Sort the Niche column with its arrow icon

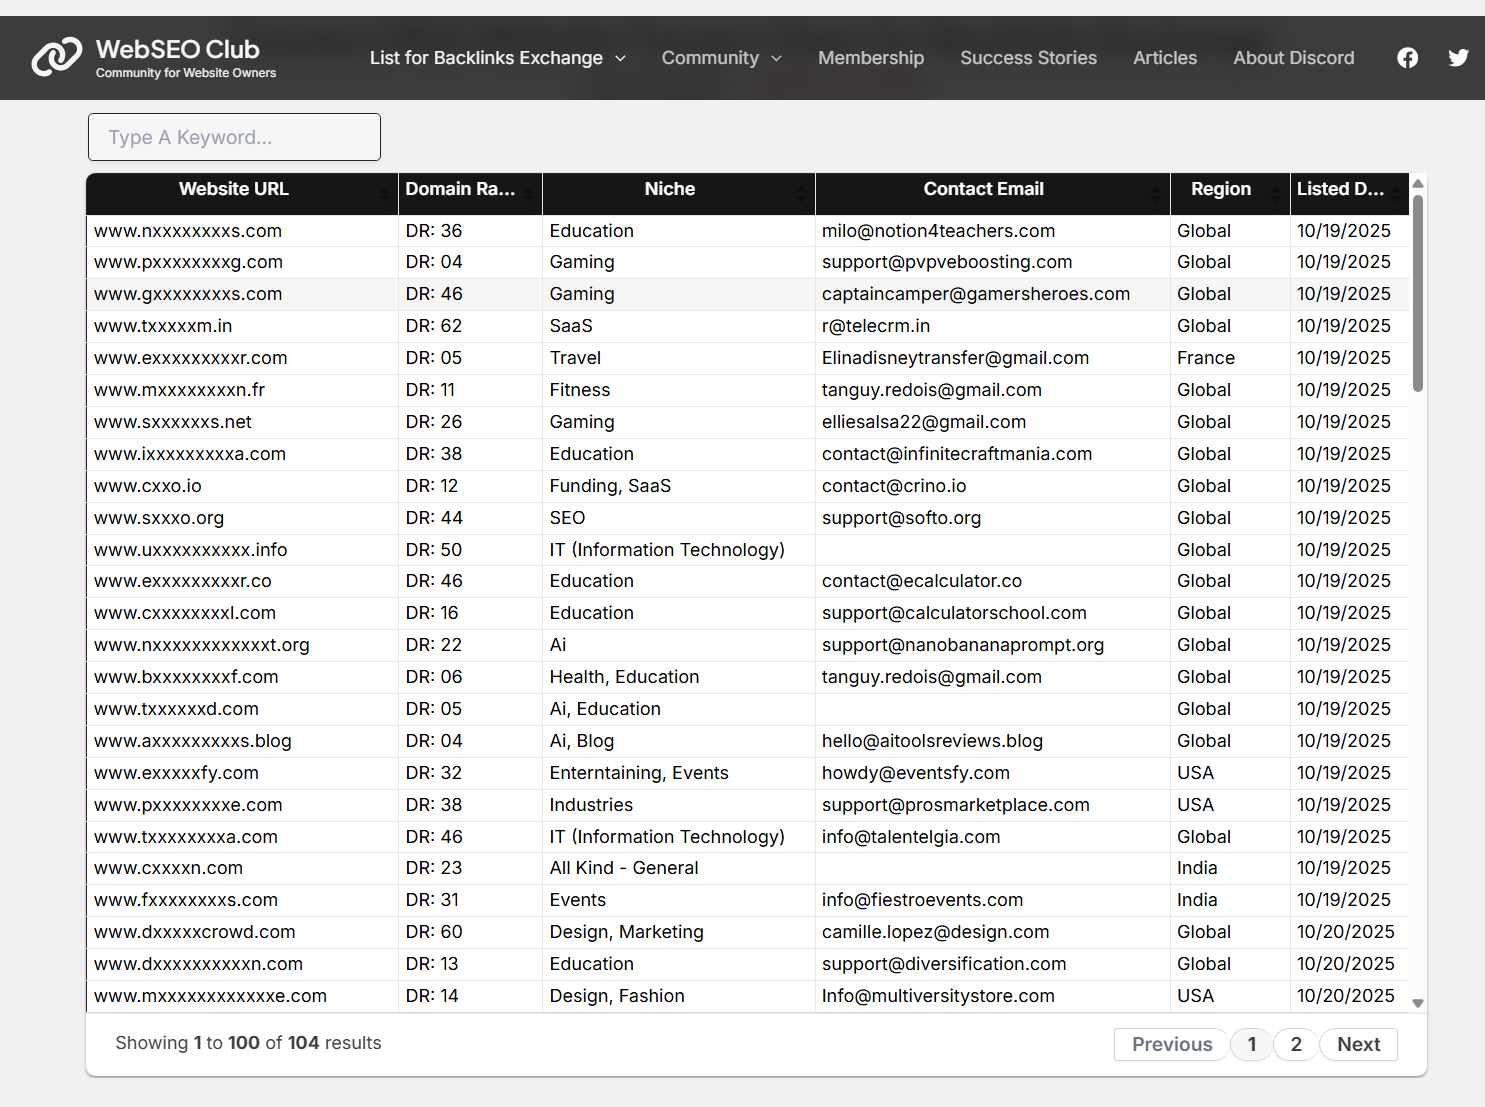801,196
